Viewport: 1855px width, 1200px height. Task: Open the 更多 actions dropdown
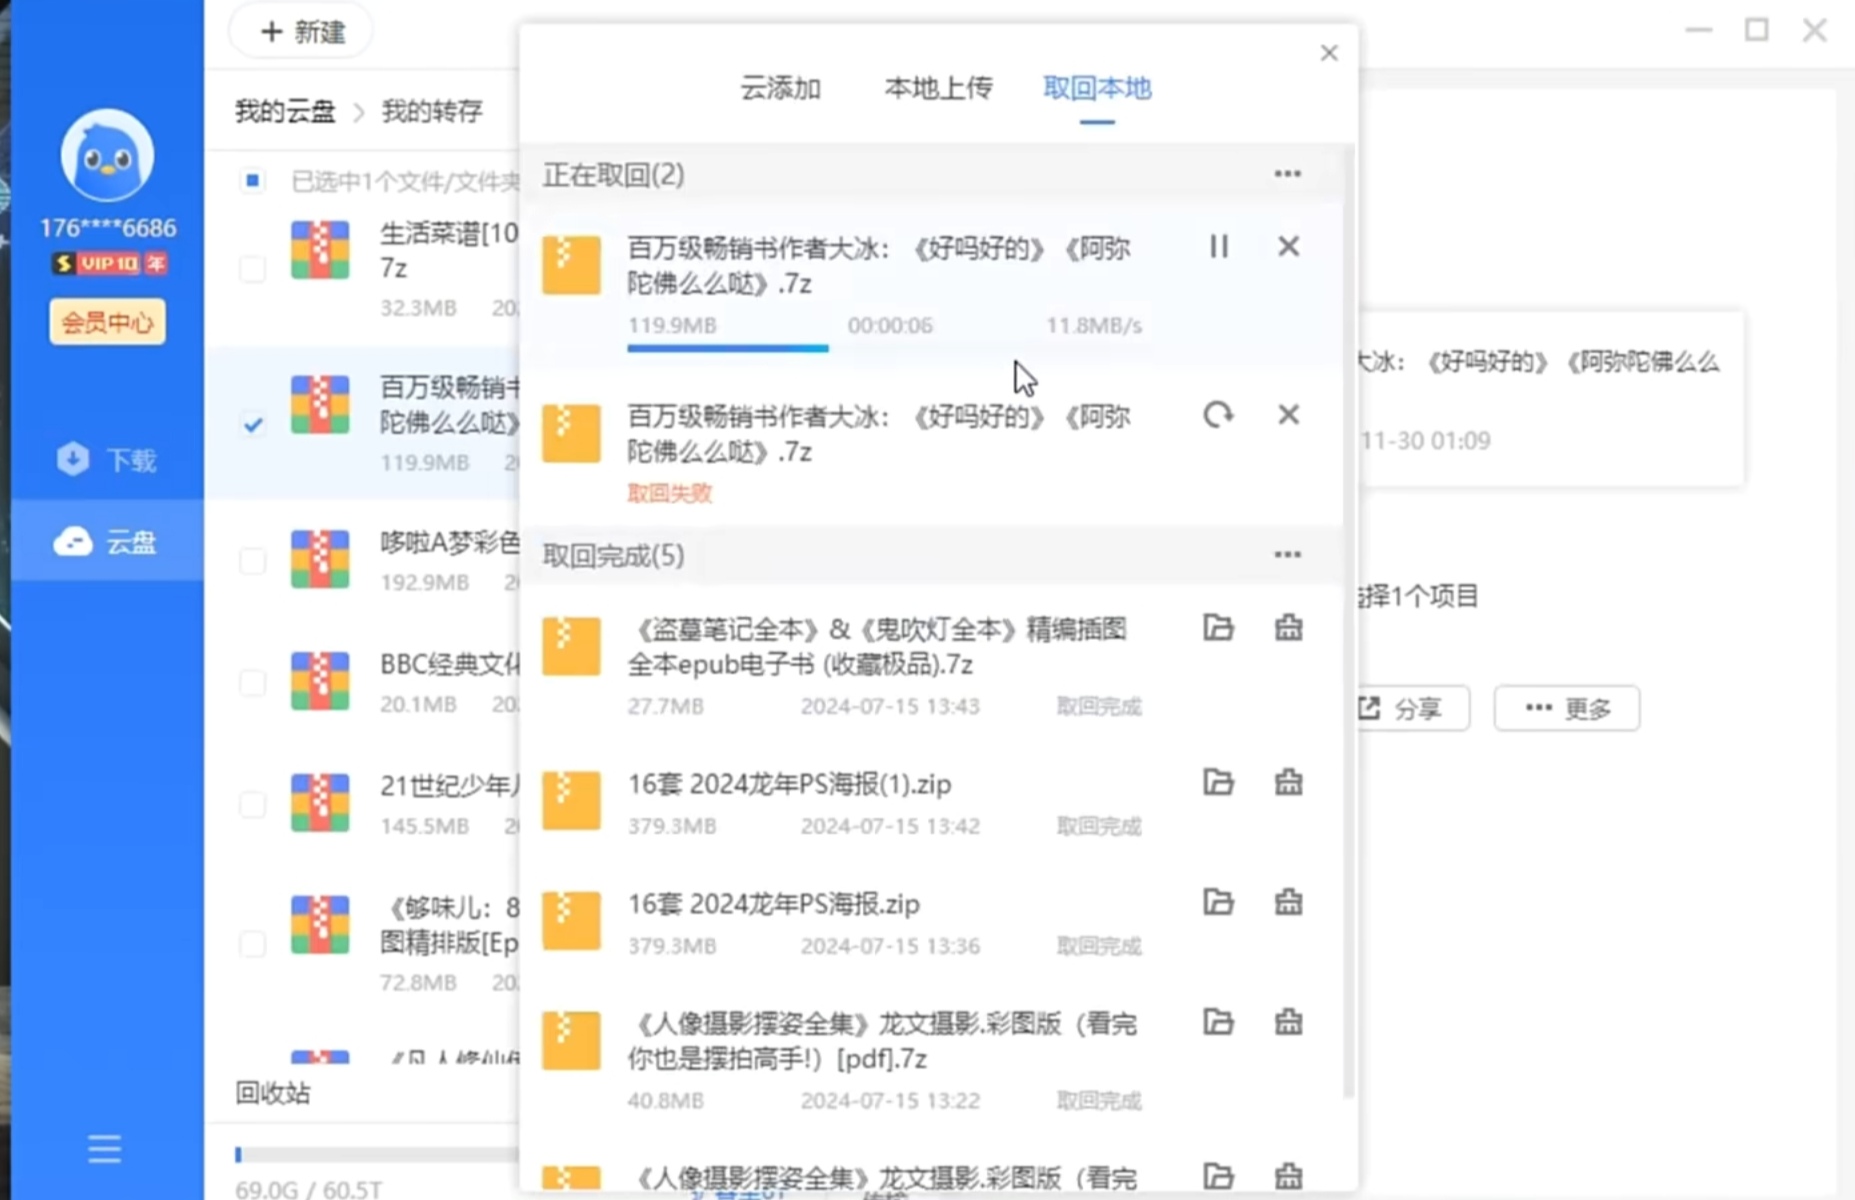(x=1566, y=709)
